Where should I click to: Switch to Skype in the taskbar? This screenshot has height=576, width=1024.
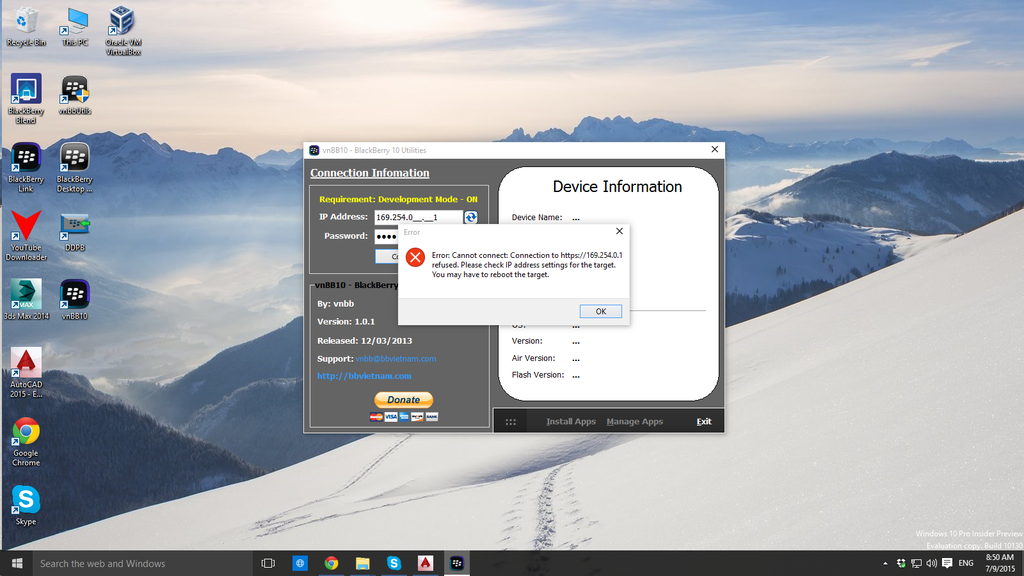pos(394,563)
